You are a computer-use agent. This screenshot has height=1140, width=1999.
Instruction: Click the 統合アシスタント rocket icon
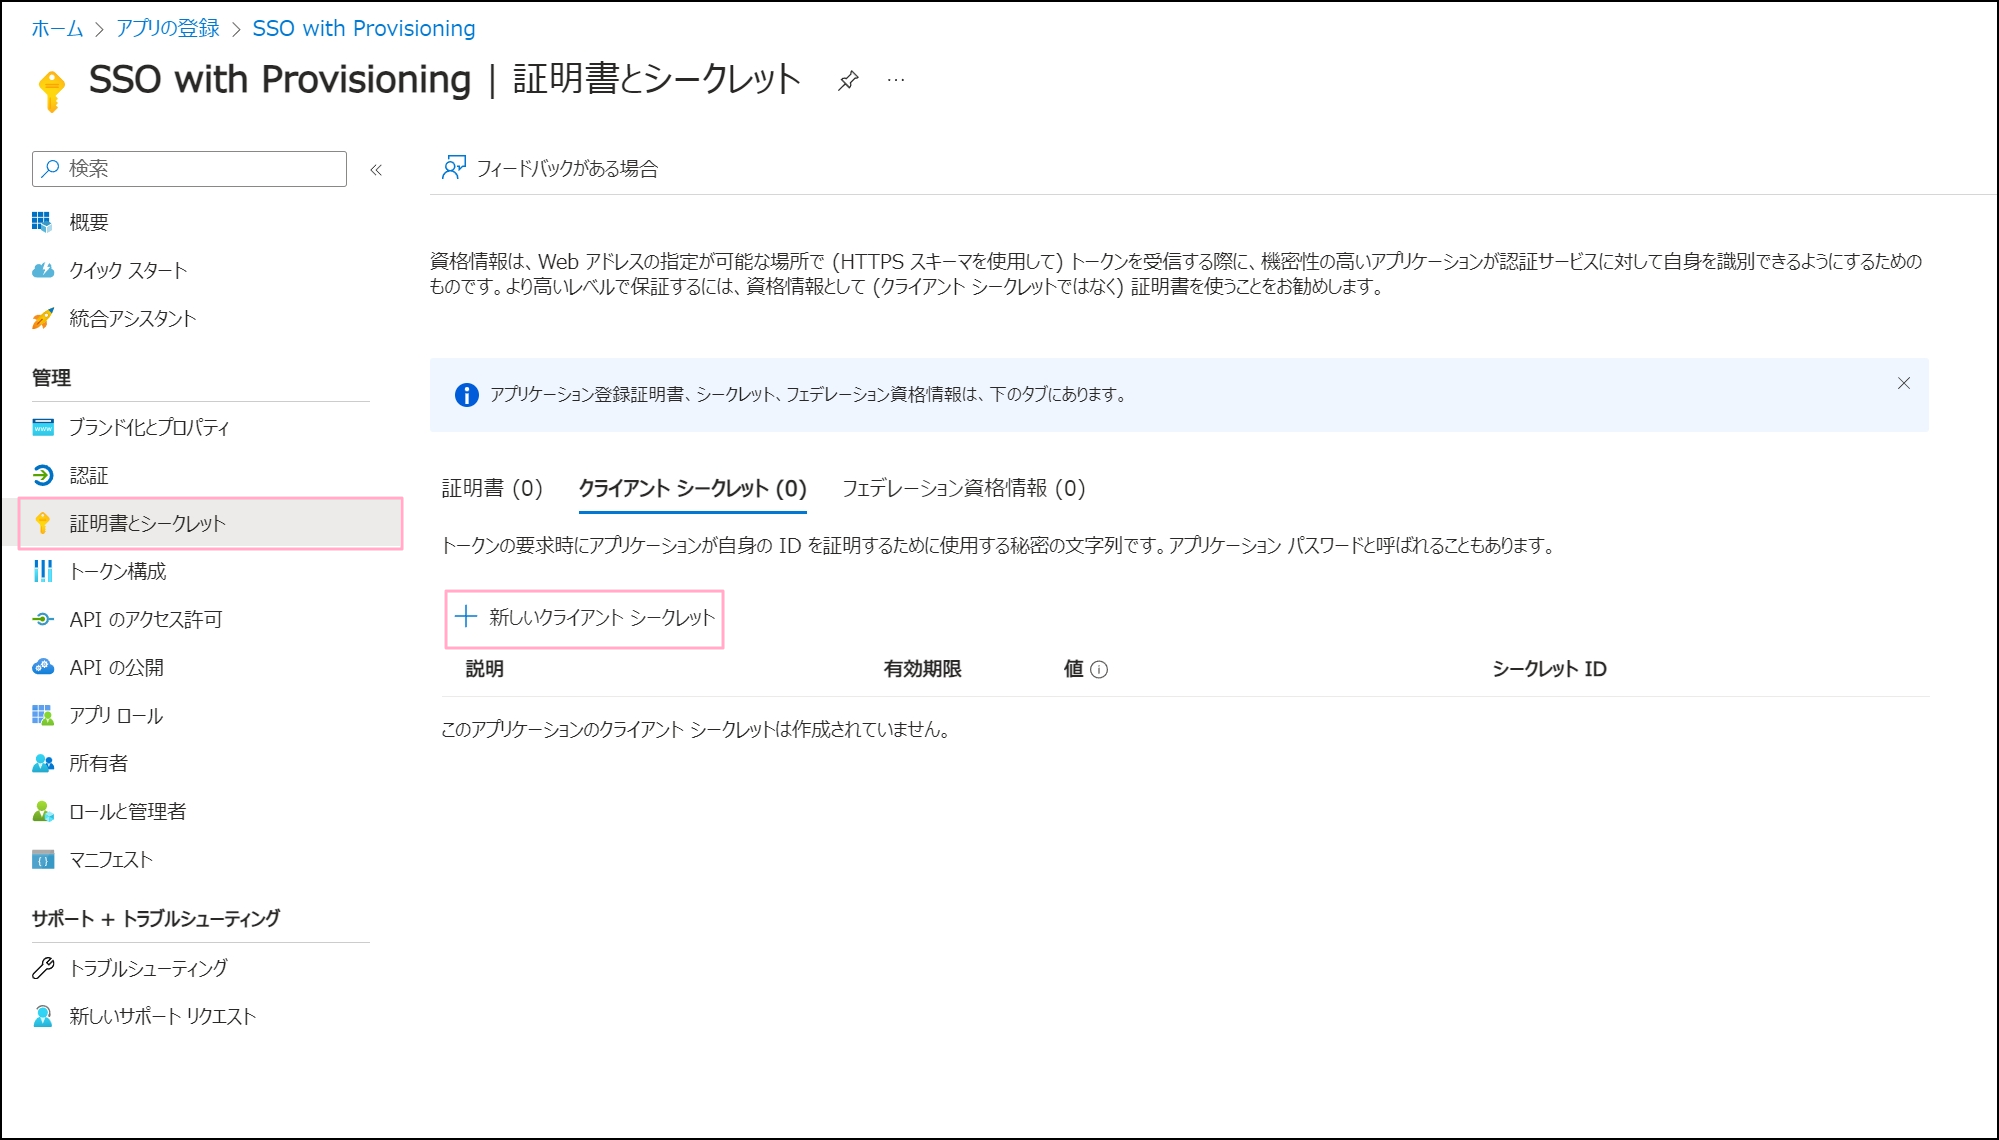[x=42, y=318]
